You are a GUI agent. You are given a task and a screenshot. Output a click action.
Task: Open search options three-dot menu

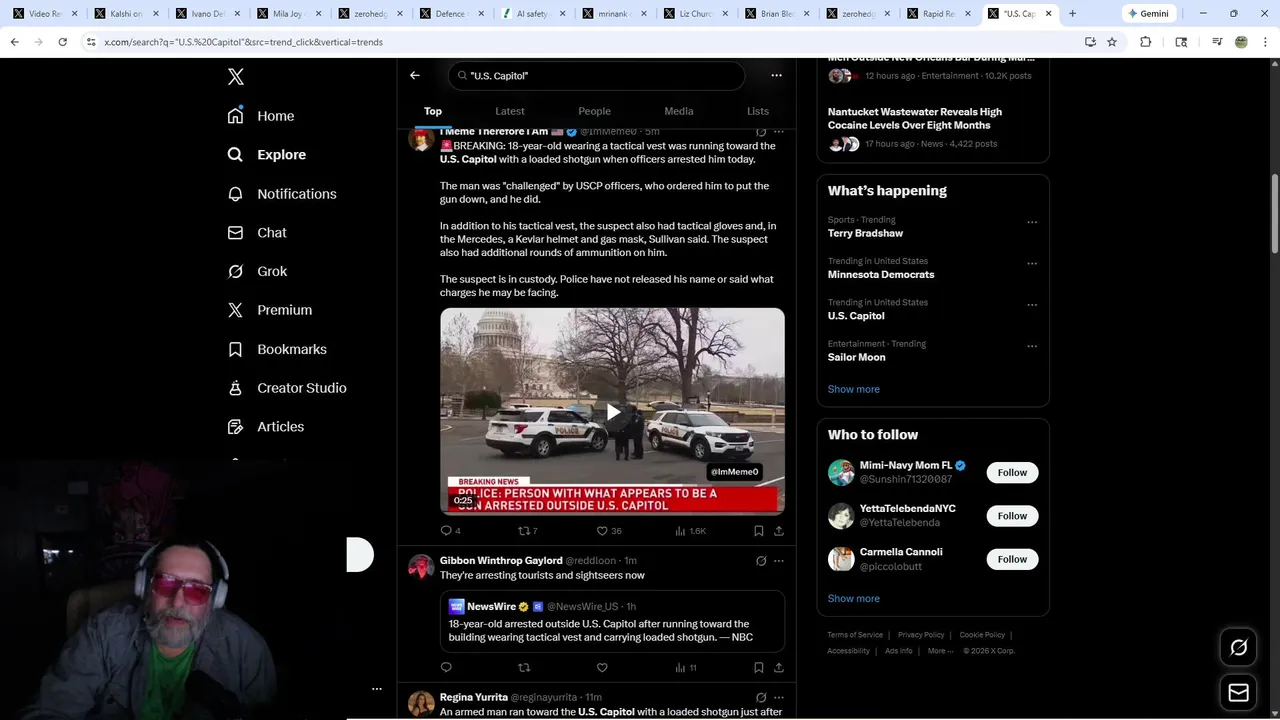776,75
